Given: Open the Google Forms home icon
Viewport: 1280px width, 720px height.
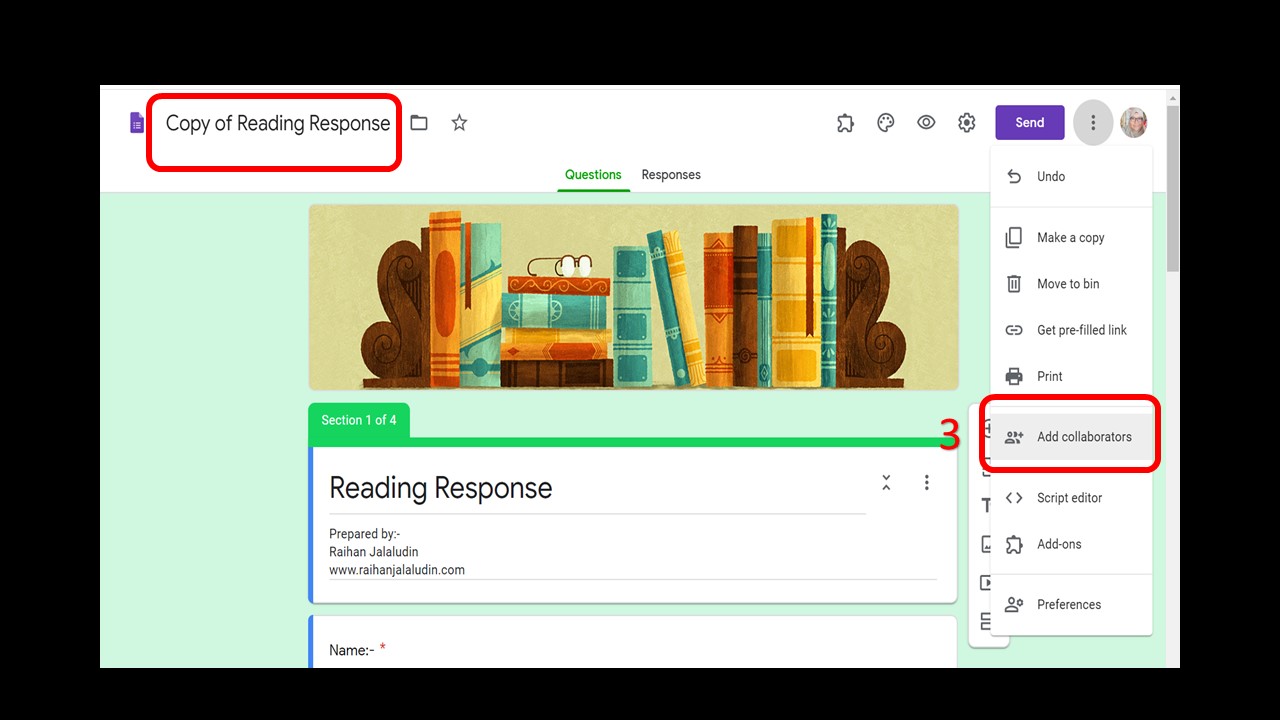Looking at the screenshot, I should 137,123.
